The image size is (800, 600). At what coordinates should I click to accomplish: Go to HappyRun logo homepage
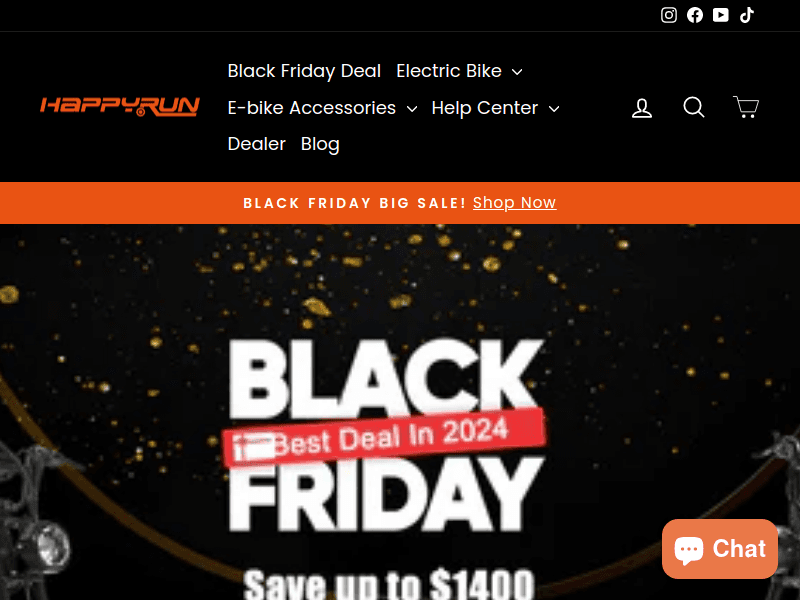[x=120, y=106]
